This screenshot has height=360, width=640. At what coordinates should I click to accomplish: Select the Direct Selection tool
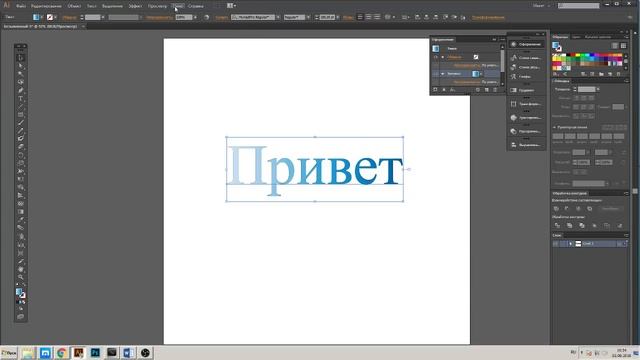(x=21, y=66)
